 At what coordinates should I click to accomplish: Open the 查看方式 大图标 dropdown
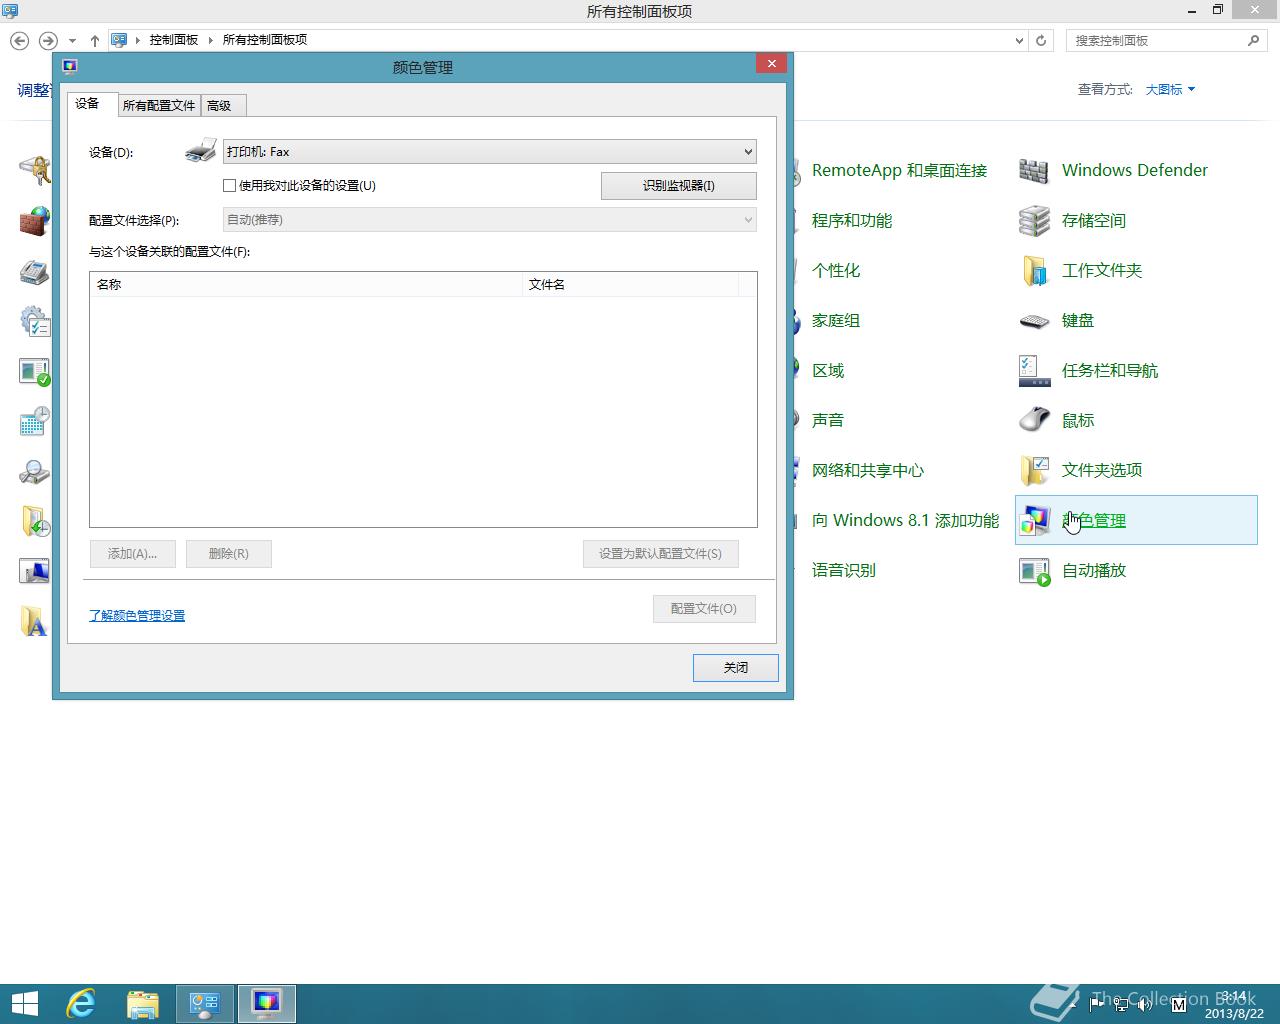(1170, 89)
